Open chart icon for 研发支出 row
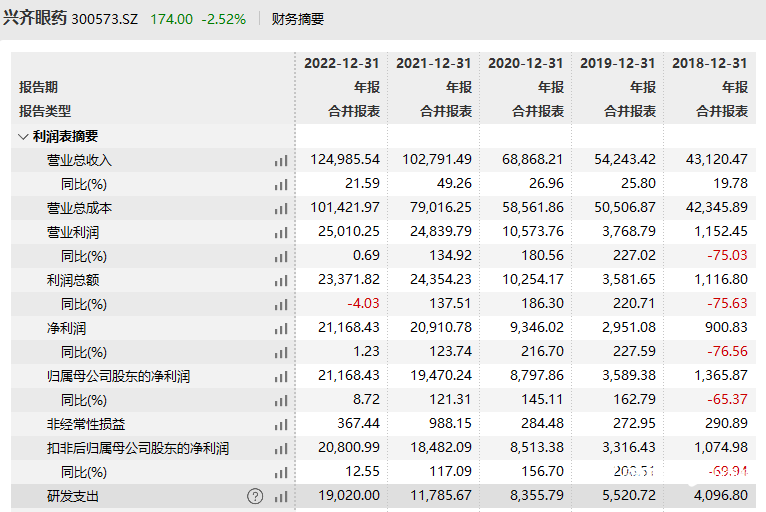The width and height of the screenshot is (766, 512). tap(281, 497)
